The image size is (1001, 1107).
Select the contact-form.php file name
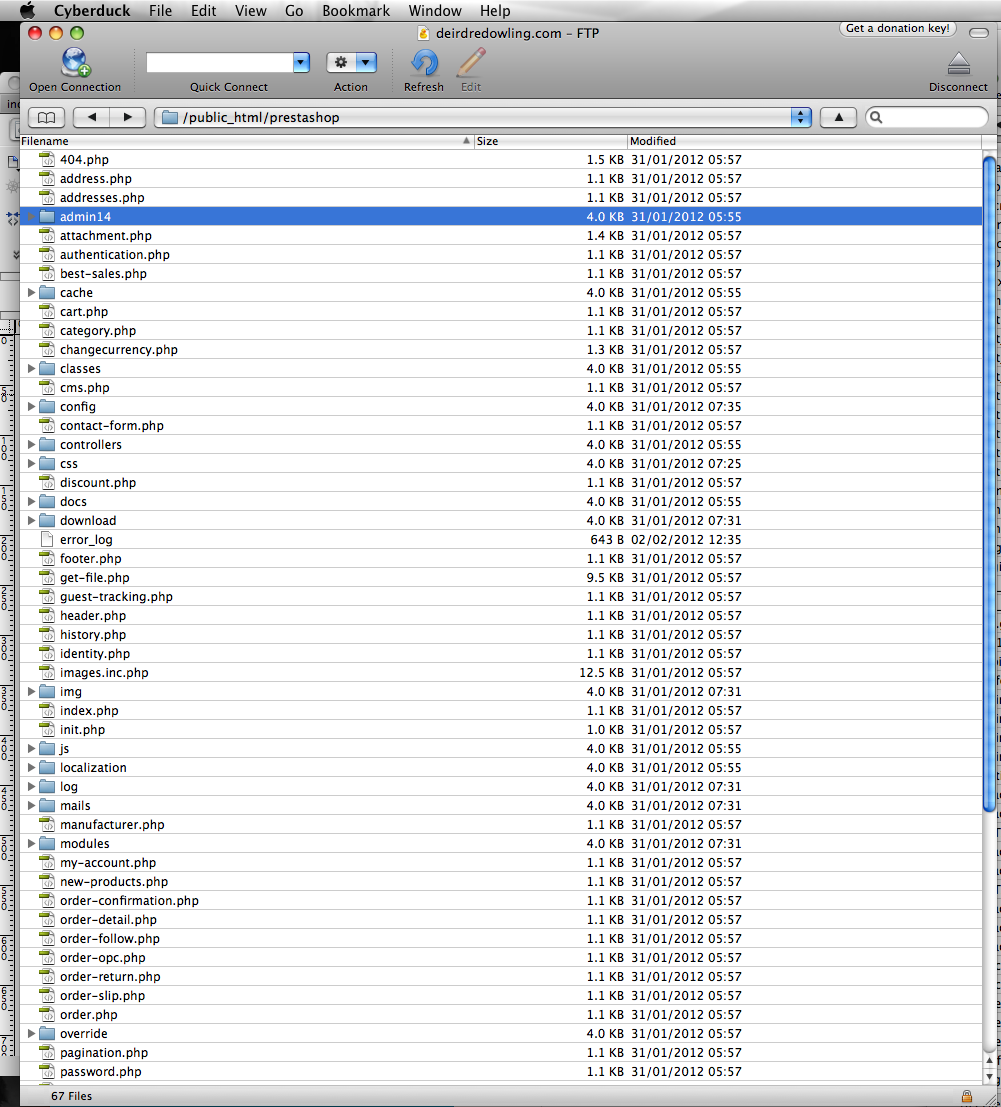[112, 426]
